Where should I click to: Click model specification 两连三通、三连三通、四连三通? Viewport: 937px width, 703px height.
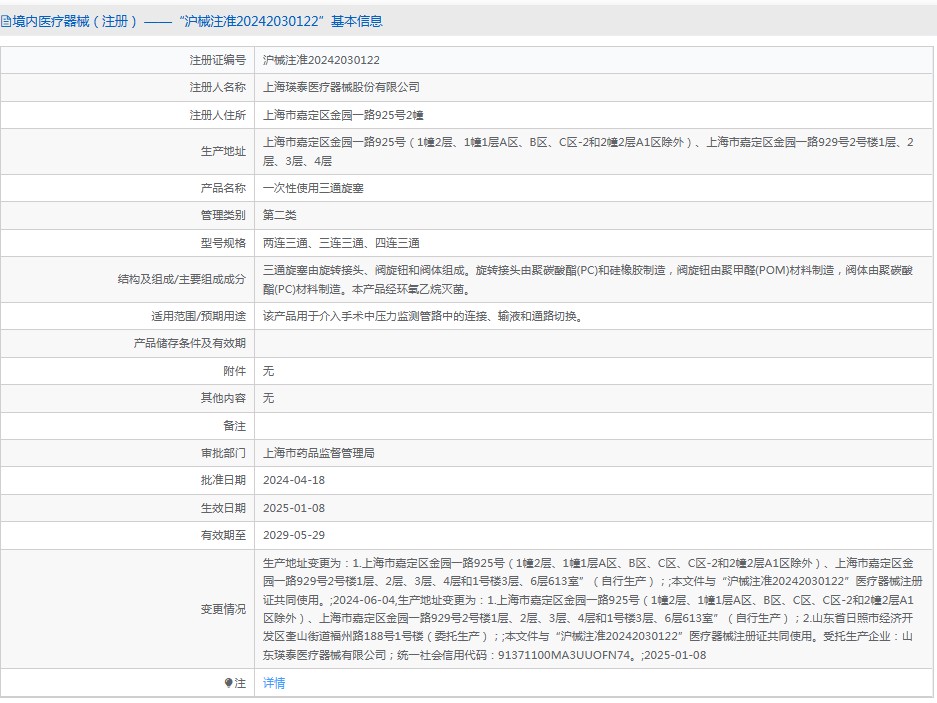coord(341,243)
